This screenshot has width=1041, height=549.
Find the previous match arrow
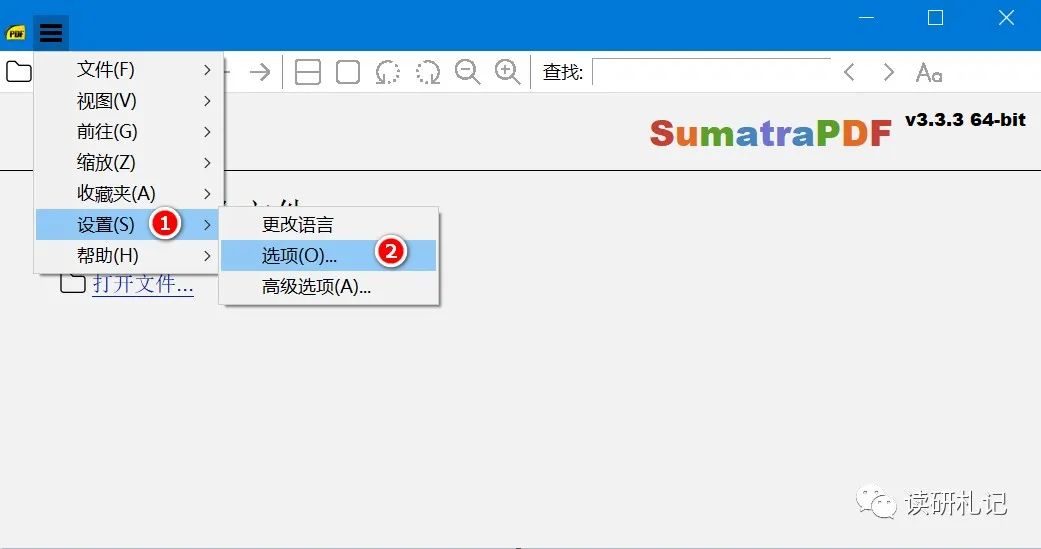[x=848, y=72]
